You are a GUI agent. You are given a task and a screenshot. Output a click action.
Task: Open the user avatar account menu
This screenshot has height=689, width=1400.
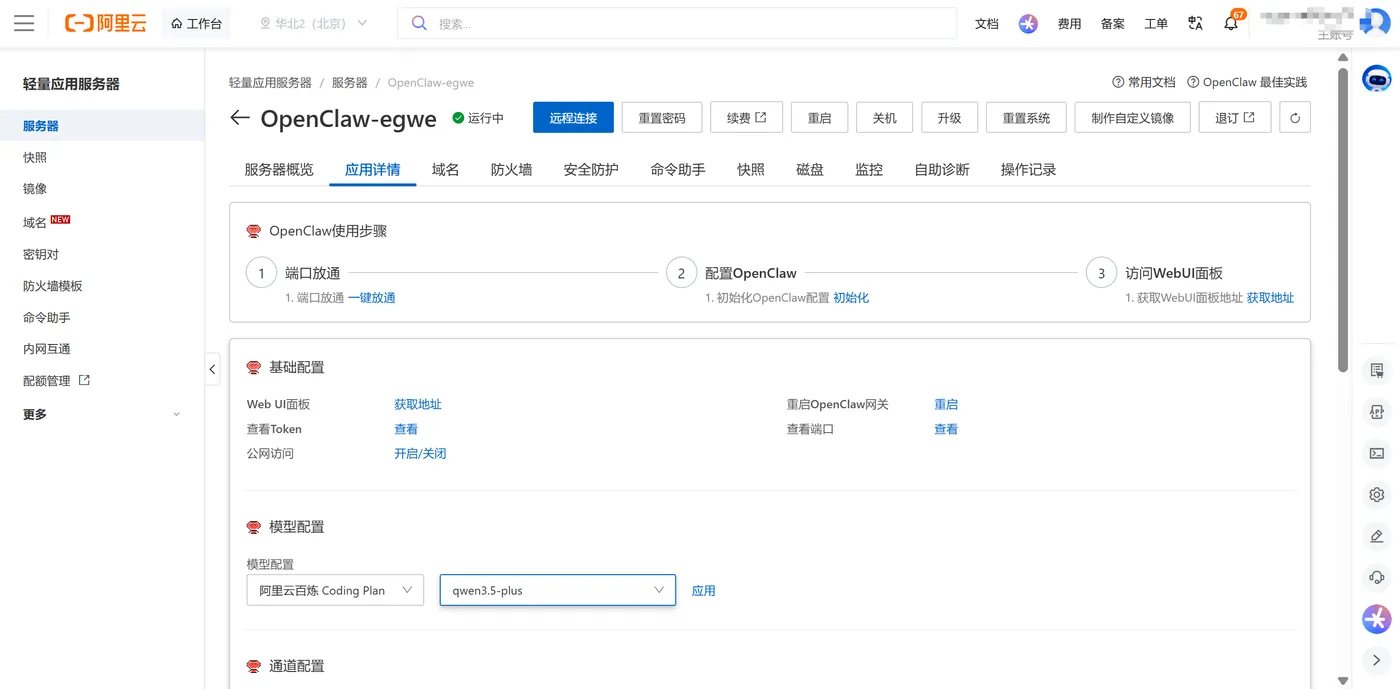[x=1375, y=22]
